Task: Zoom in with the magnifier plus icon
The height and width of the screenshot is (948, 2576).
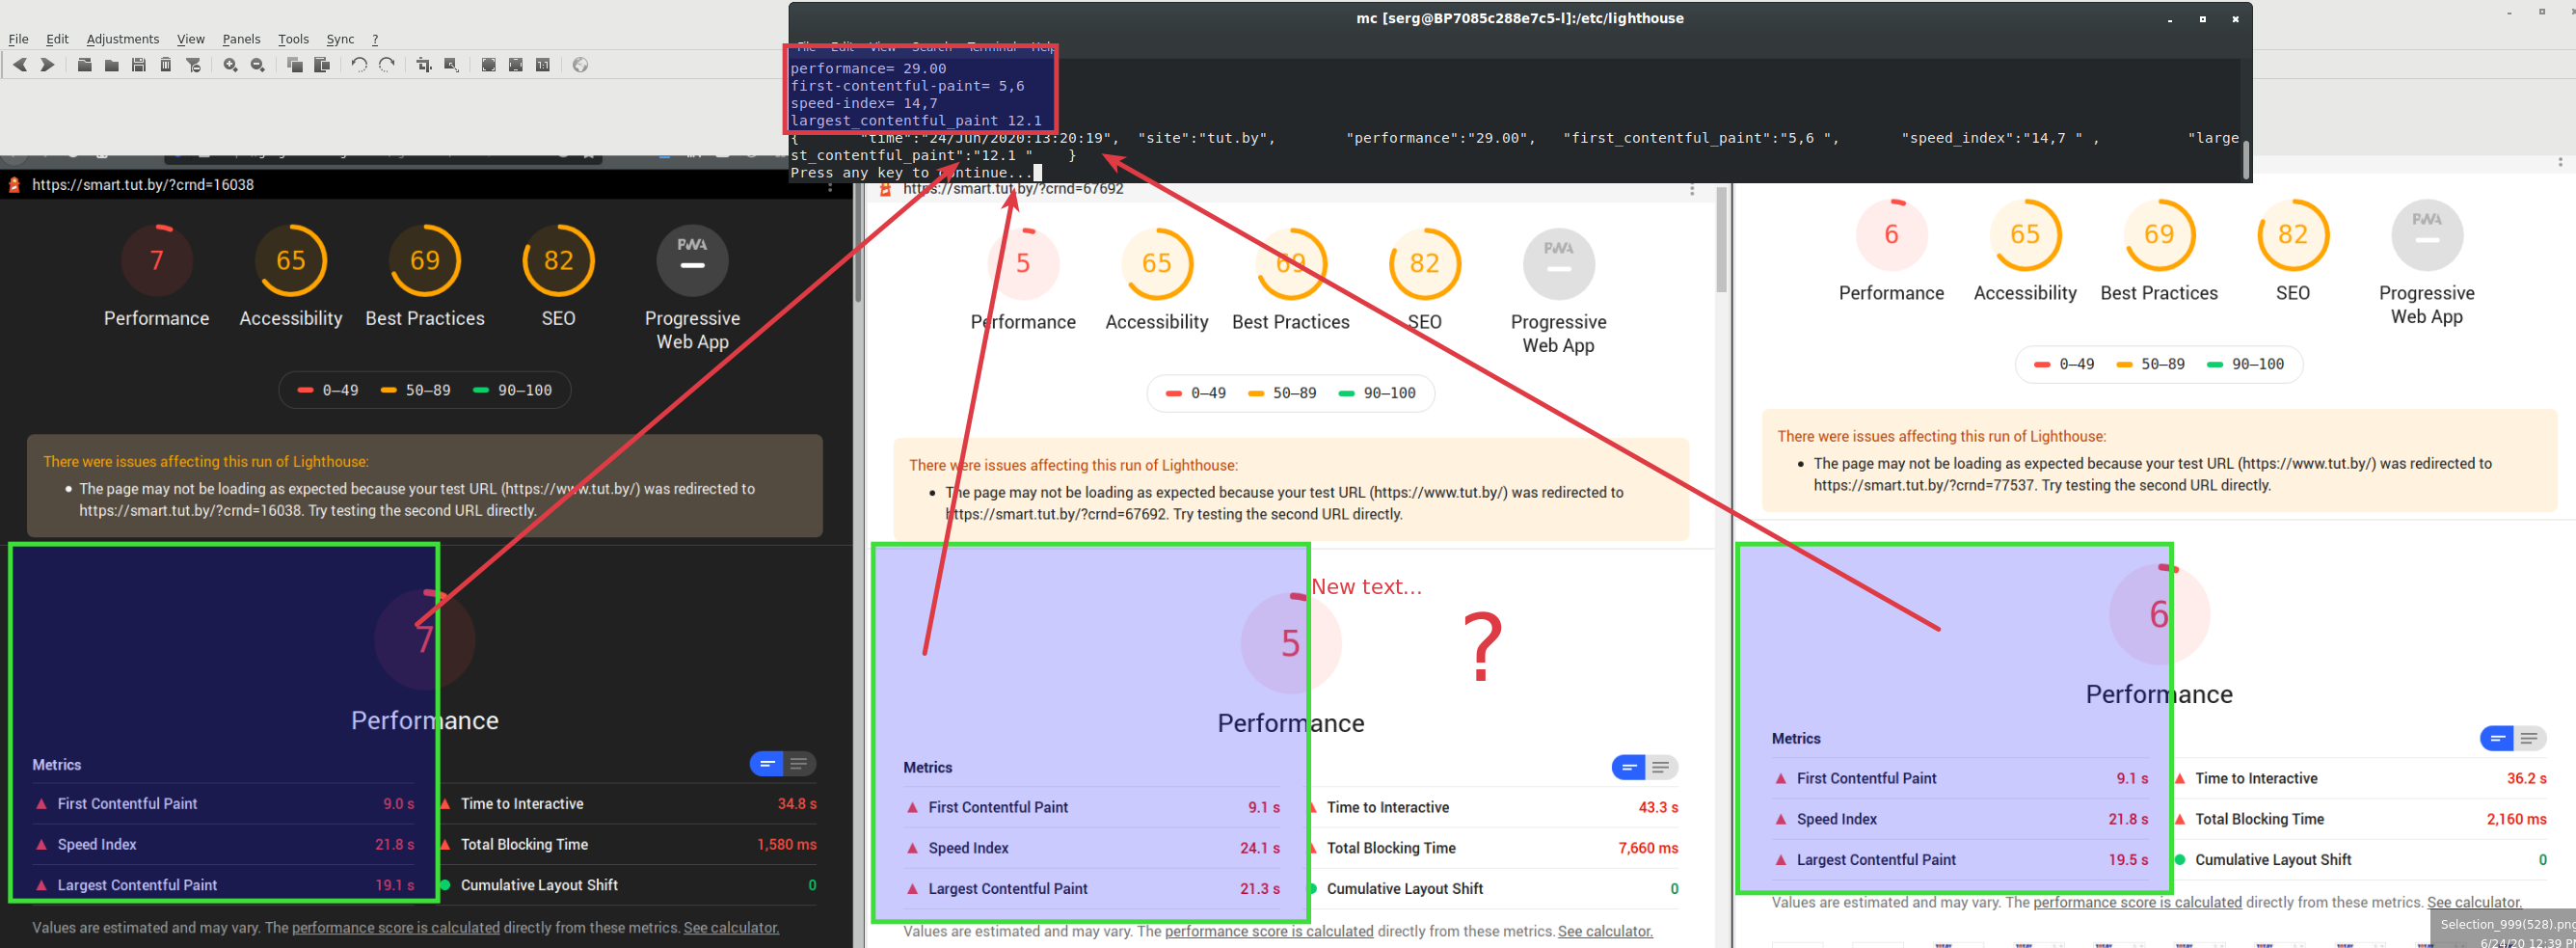Action: tap(230, 65)
